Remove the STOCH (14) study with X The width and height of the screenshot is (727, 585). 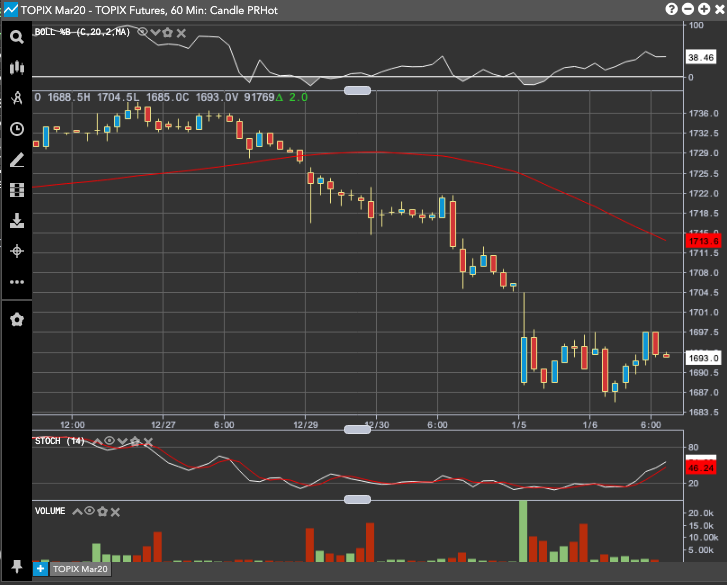click(148, 442)
